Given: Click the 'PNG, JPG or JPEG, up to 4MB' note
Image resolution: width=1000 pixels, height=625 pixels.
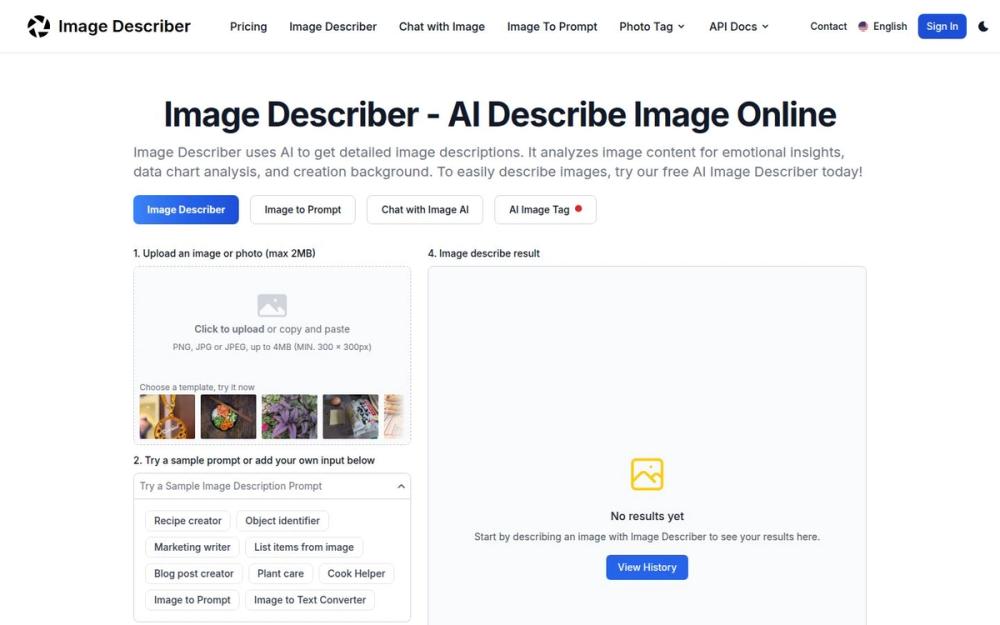Looking at the screenshot, I should click(272, 347).
